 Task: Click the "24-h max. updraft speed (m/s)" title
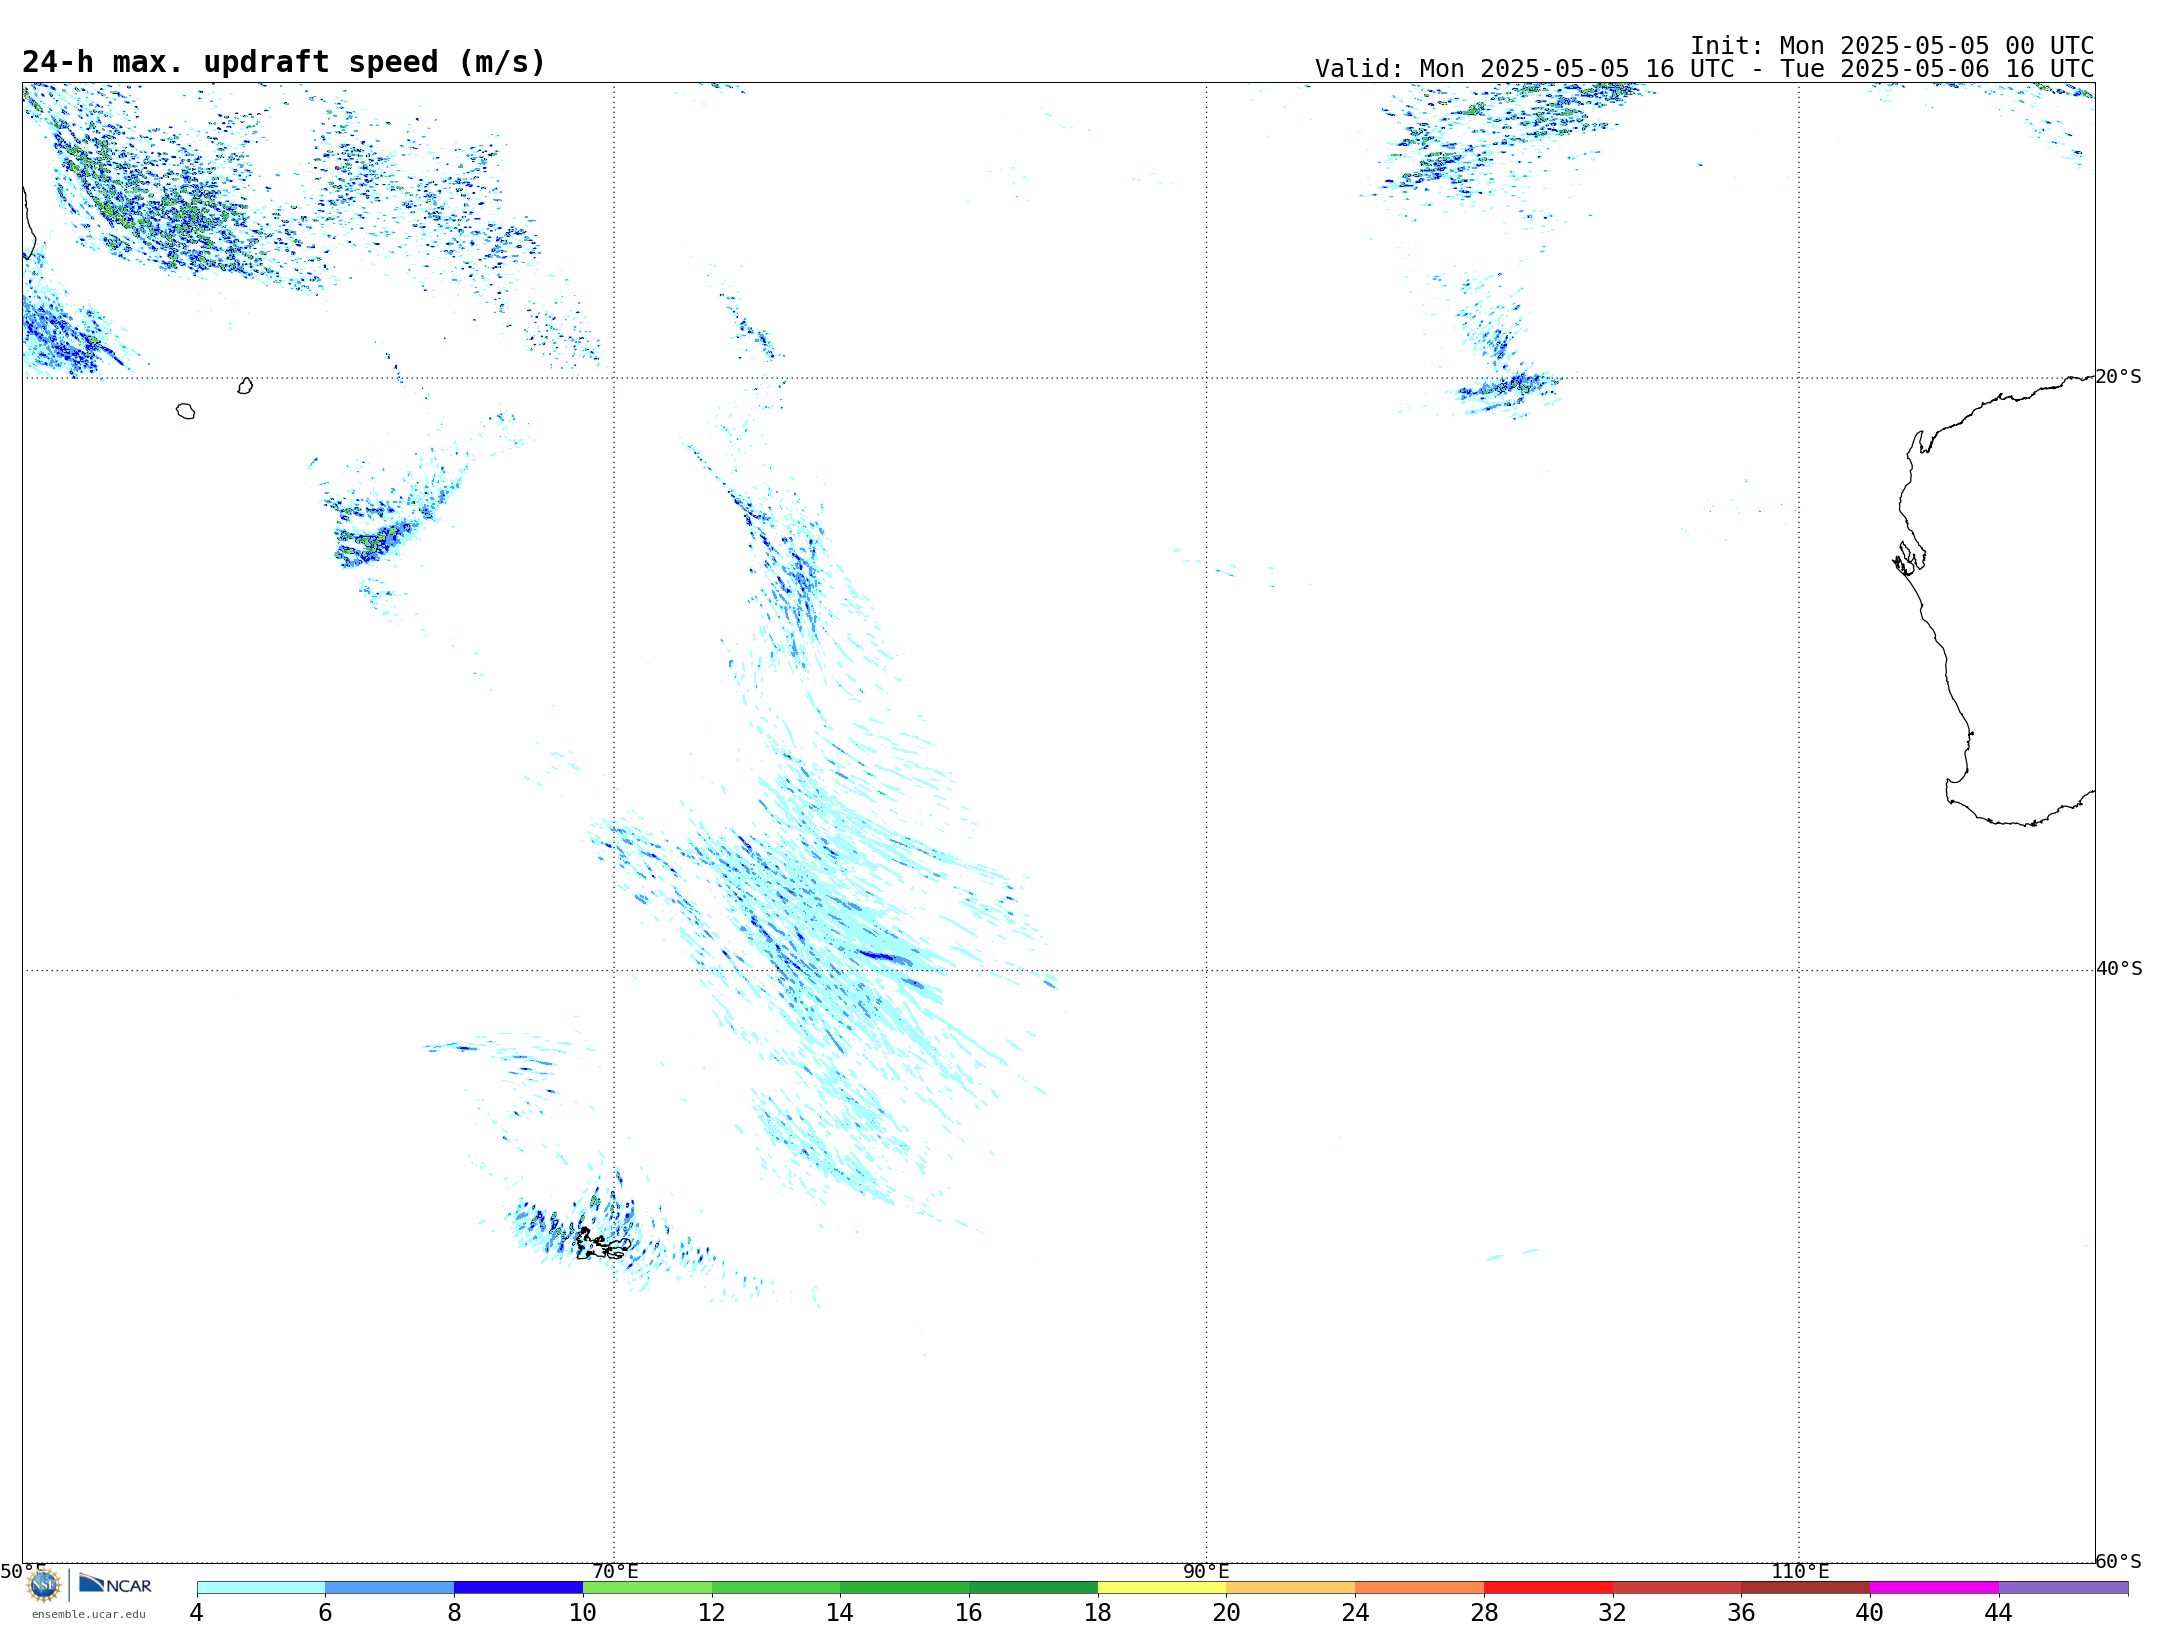[284, 62]
